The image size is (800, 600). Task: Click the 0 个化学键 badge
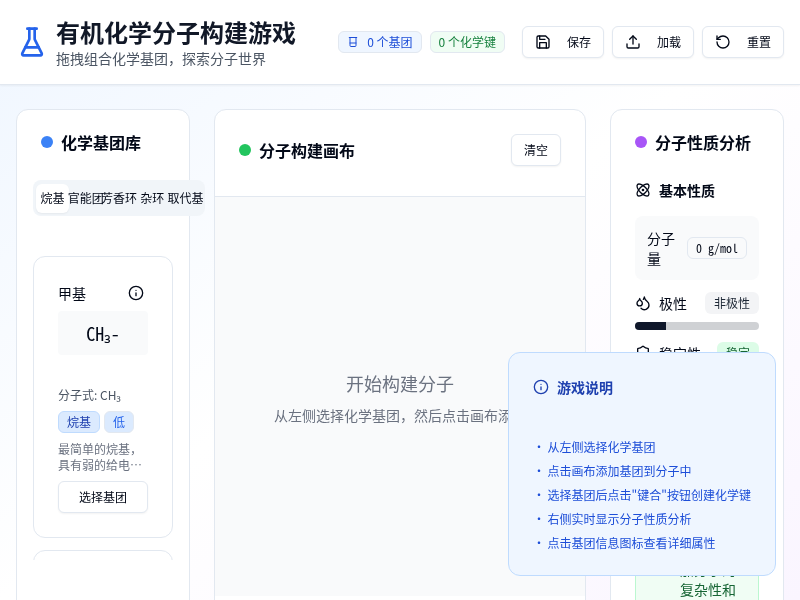tap(467, 42)
